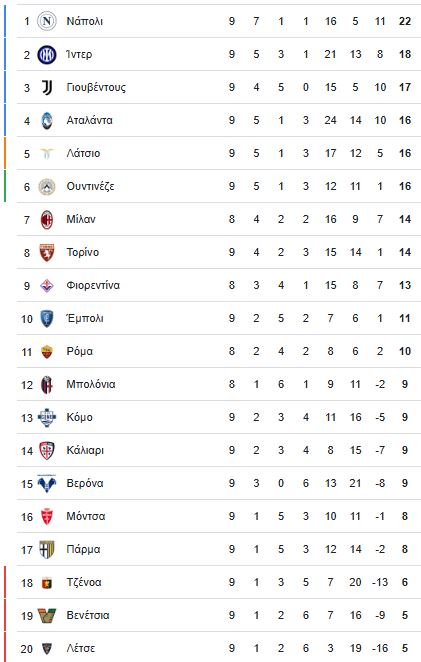Click the Milan club crest icon
The height and width of the screenshot is (662, 421).
coord(47,220)
